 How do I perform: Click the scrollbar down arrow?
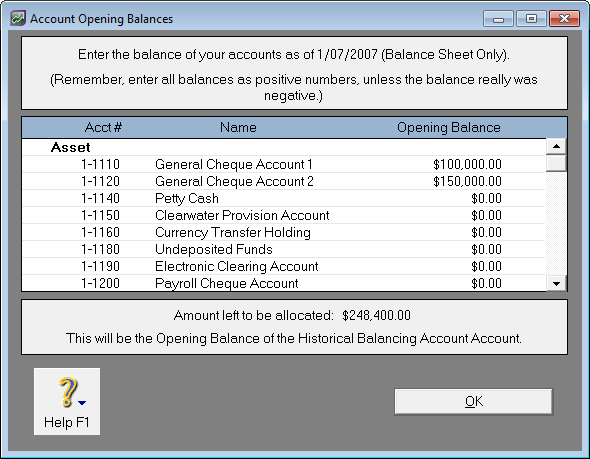point(557,283)
